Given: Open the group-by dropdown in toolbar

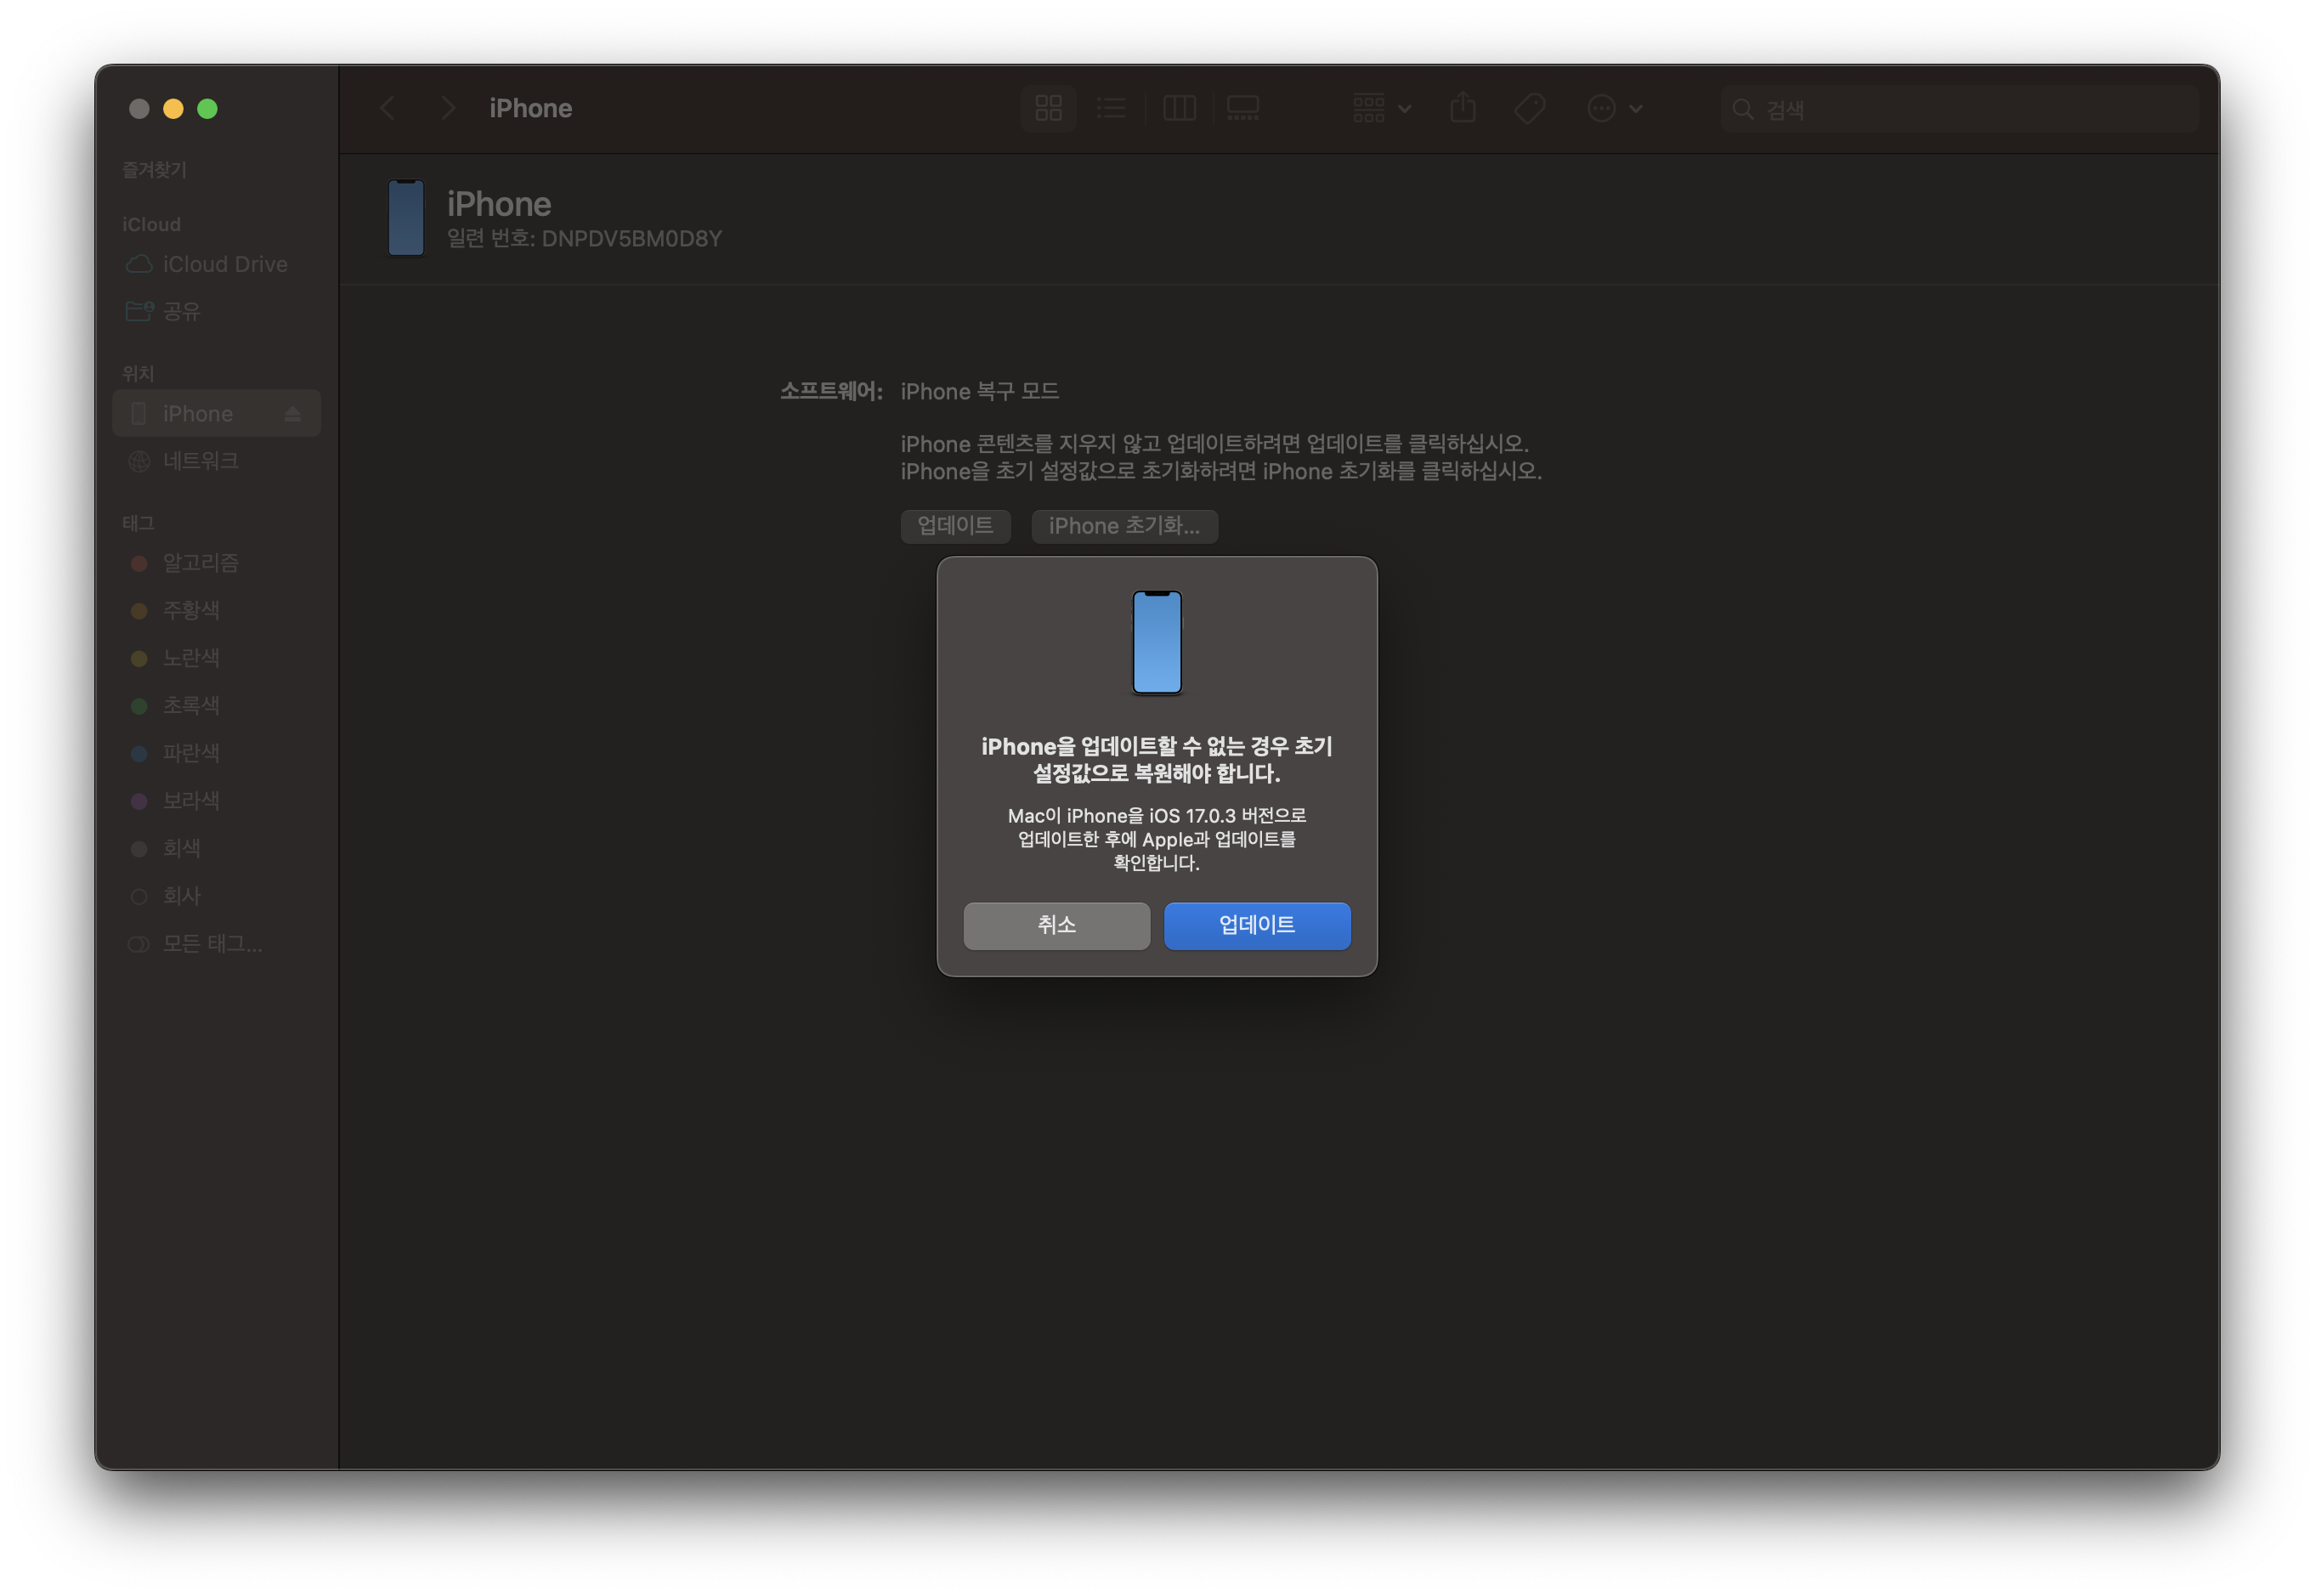Looking at the screenshot, I should pyautogui.click(x=1381, y=108).
